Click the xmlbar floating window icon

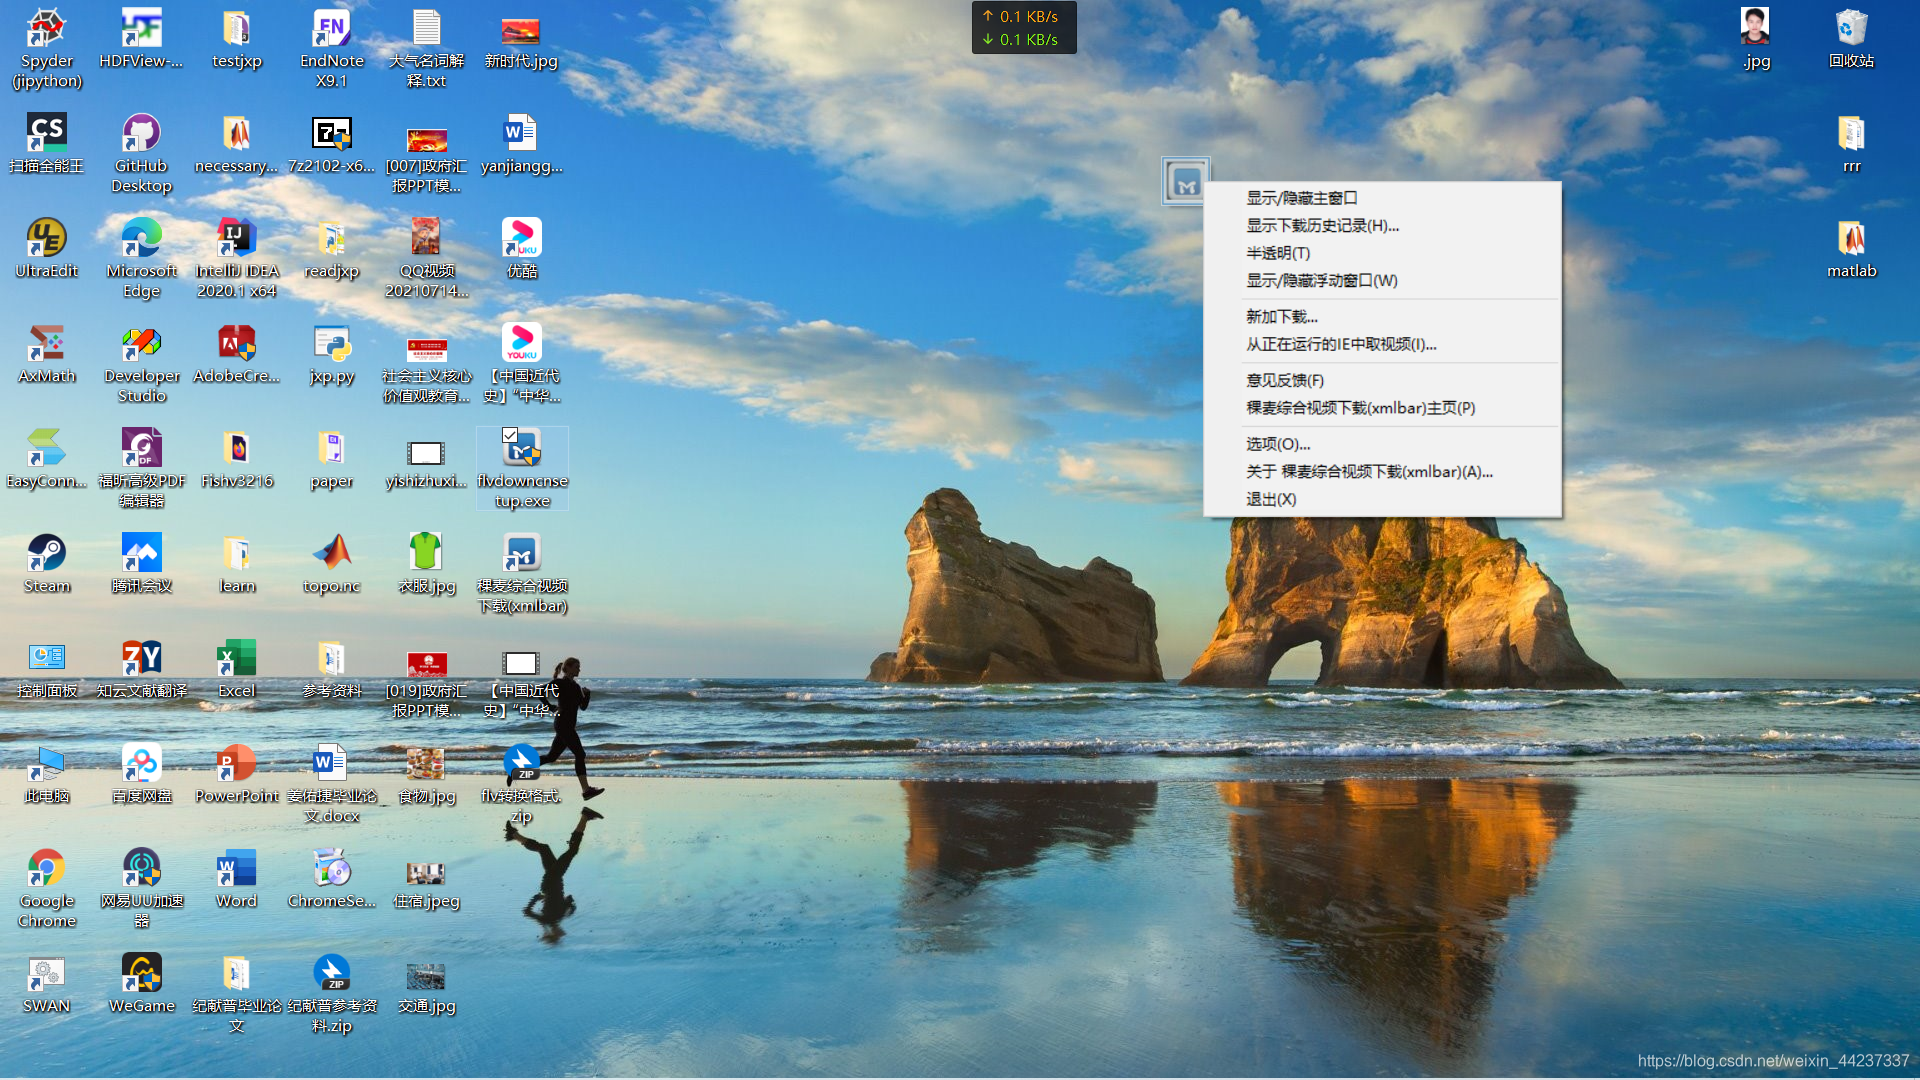1186,182
